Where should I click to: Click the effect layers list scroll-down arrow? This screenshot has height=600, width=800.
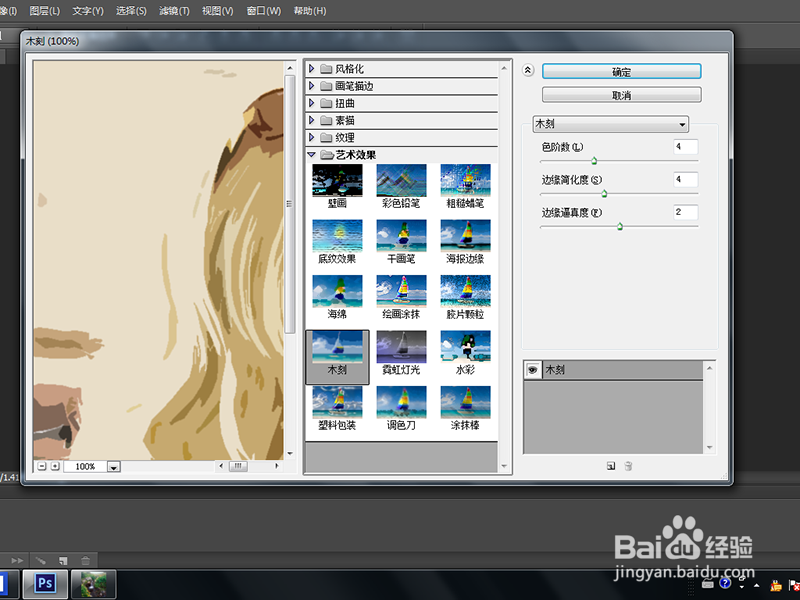[x=709, y=447]
